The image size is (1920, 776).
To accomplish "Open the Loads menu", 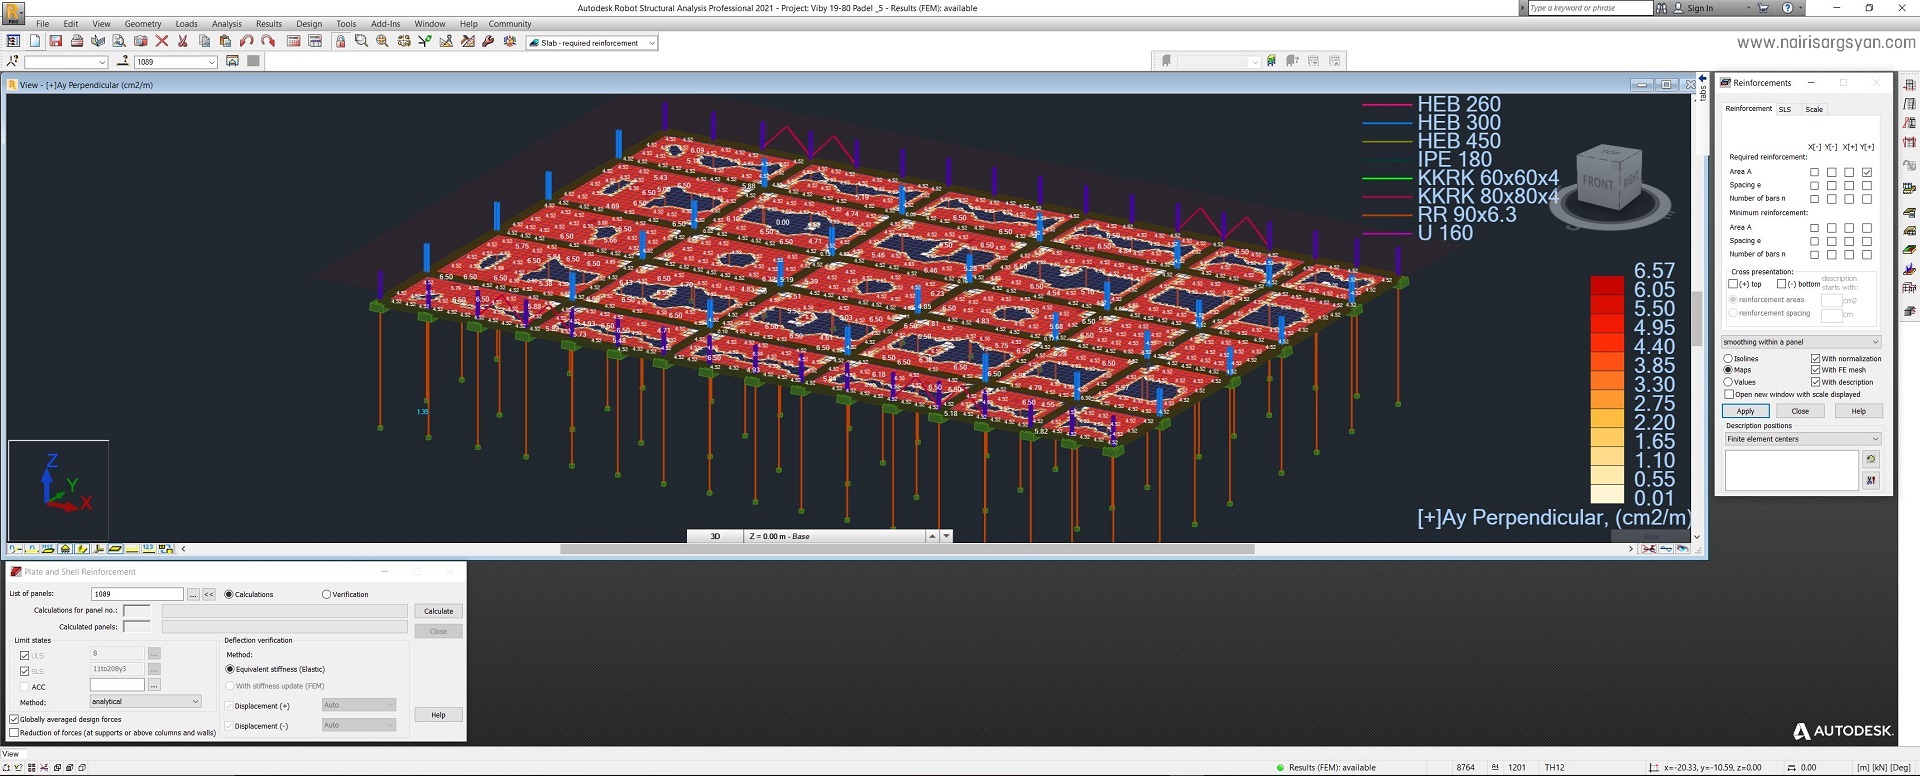I will click(x=187, y=24).
